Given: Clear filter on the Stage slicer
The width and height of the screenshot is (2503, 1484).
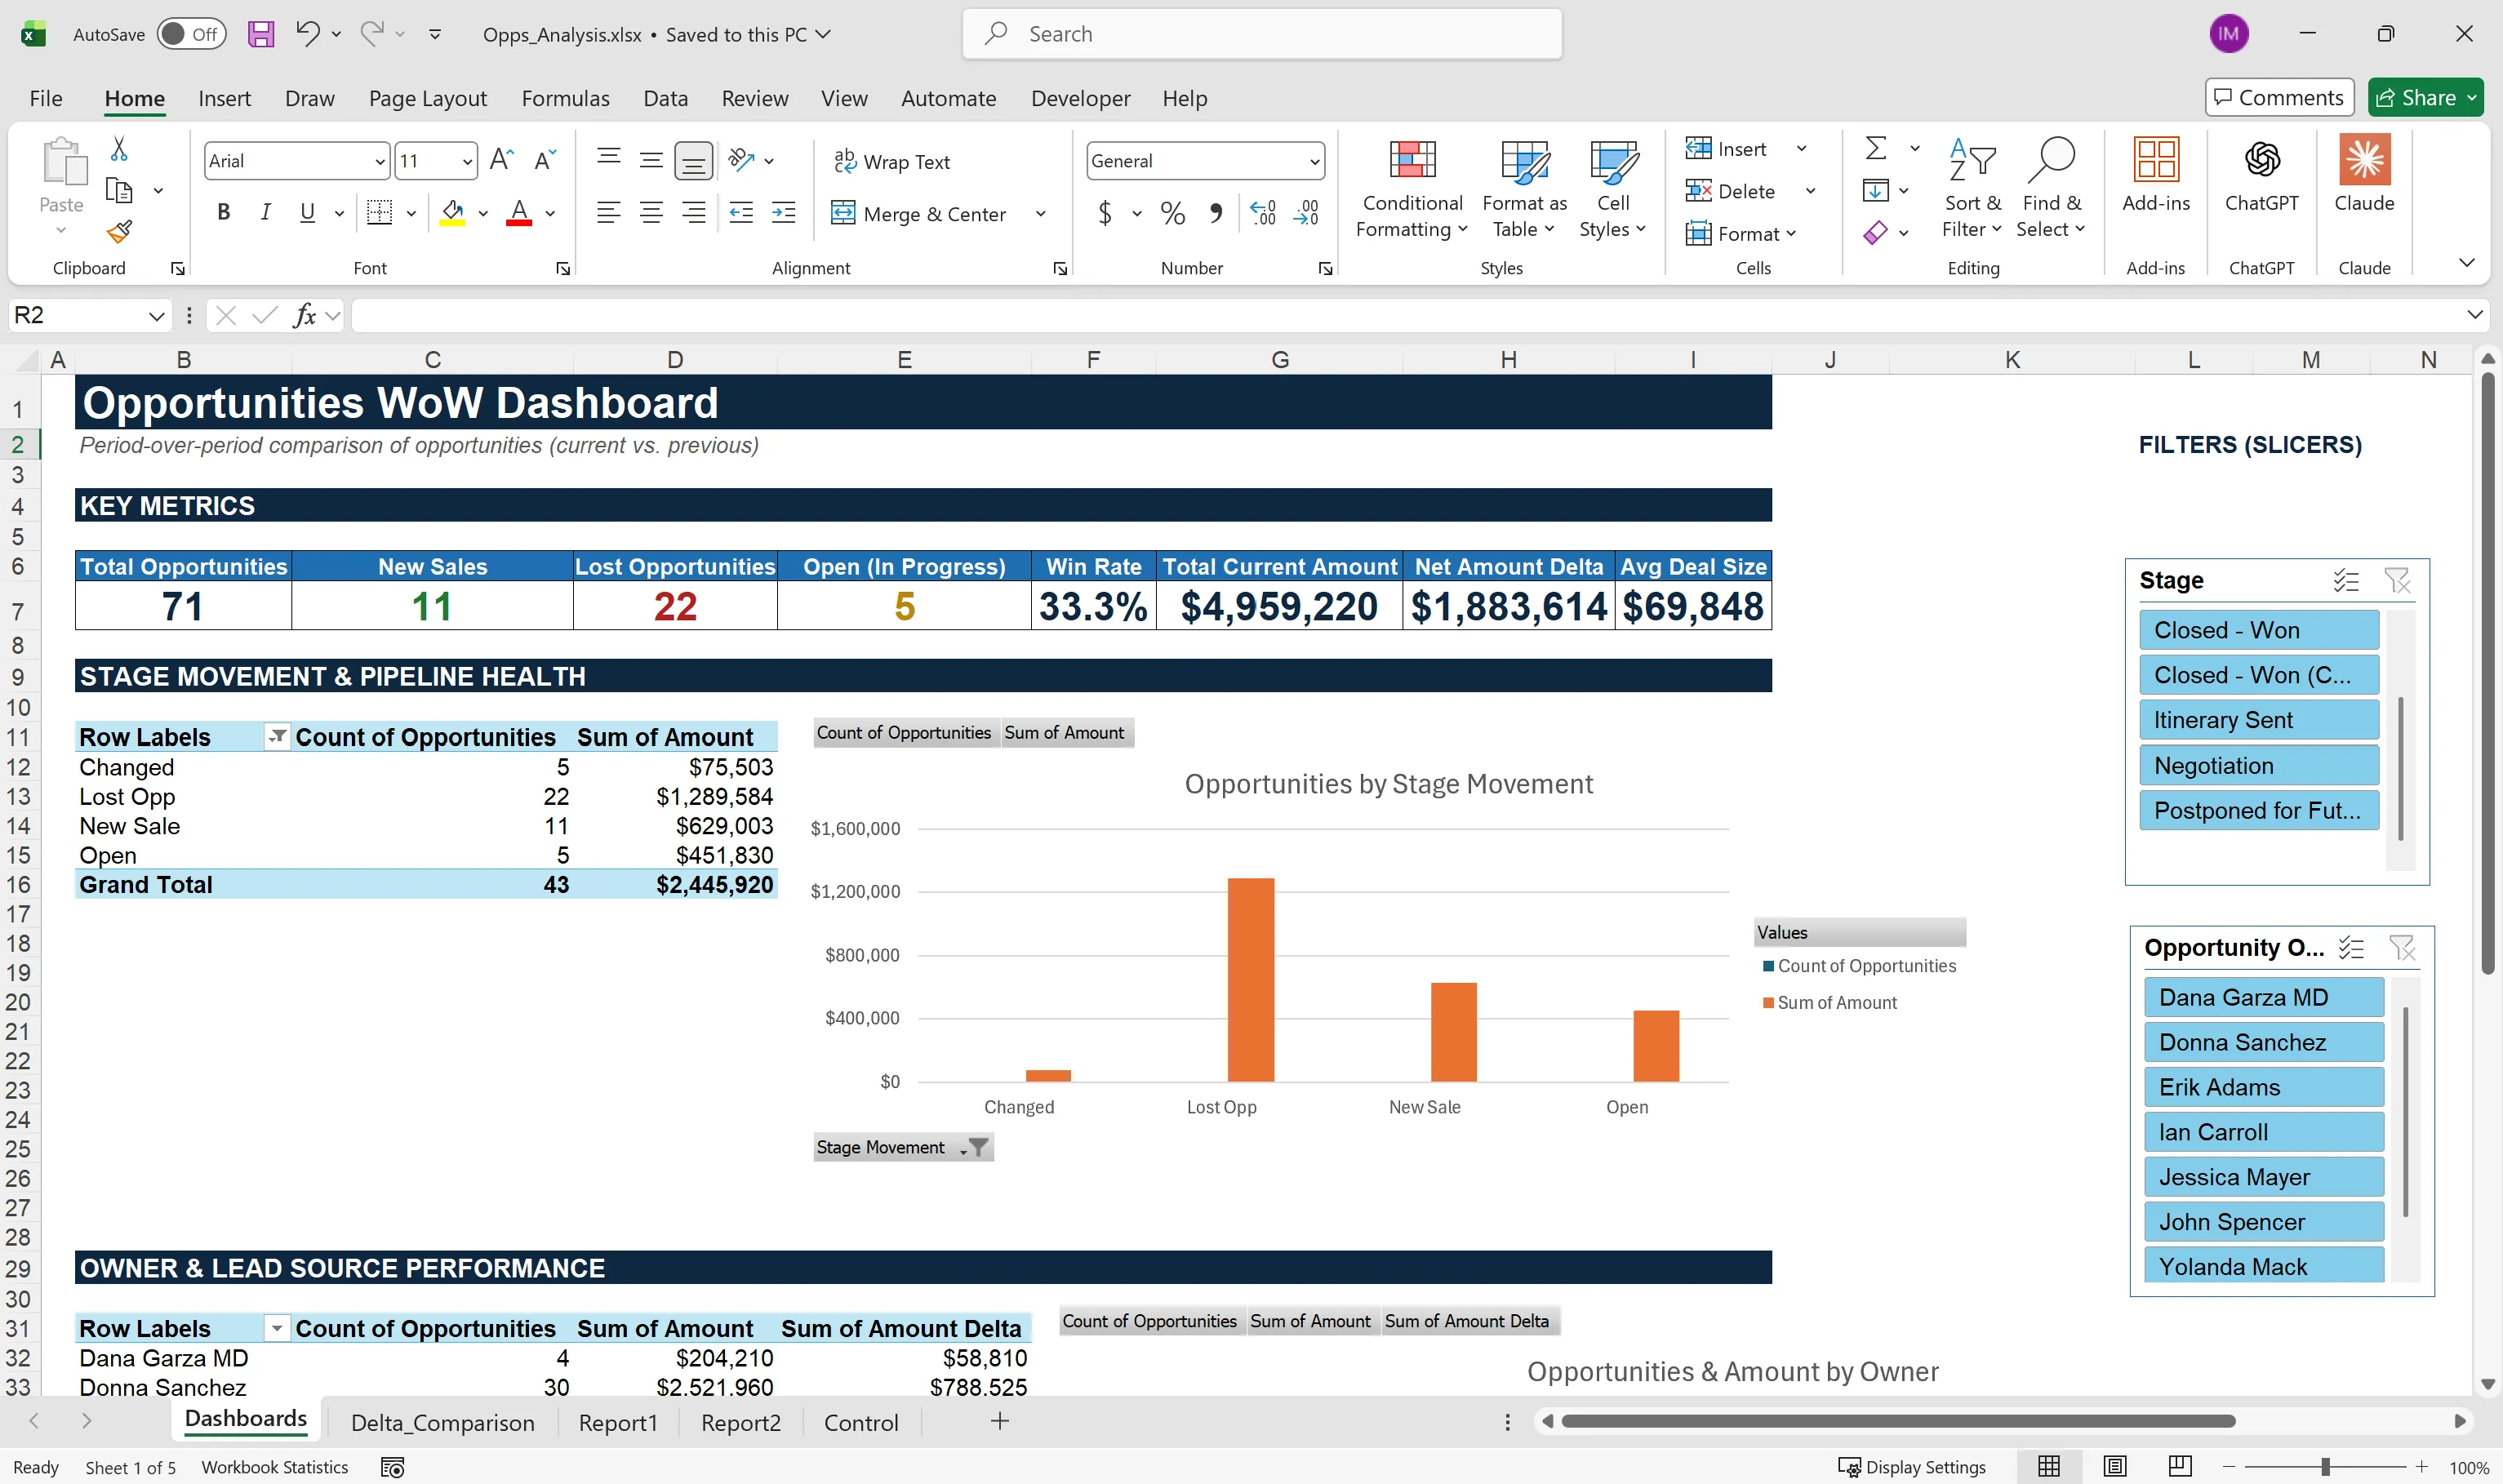Looking at the screenshot, I should 2397,580.
